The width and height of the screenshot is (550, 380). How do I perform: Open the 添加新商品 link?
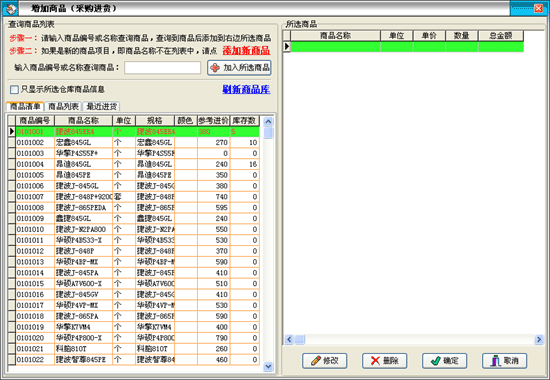[x=246, y=51]
